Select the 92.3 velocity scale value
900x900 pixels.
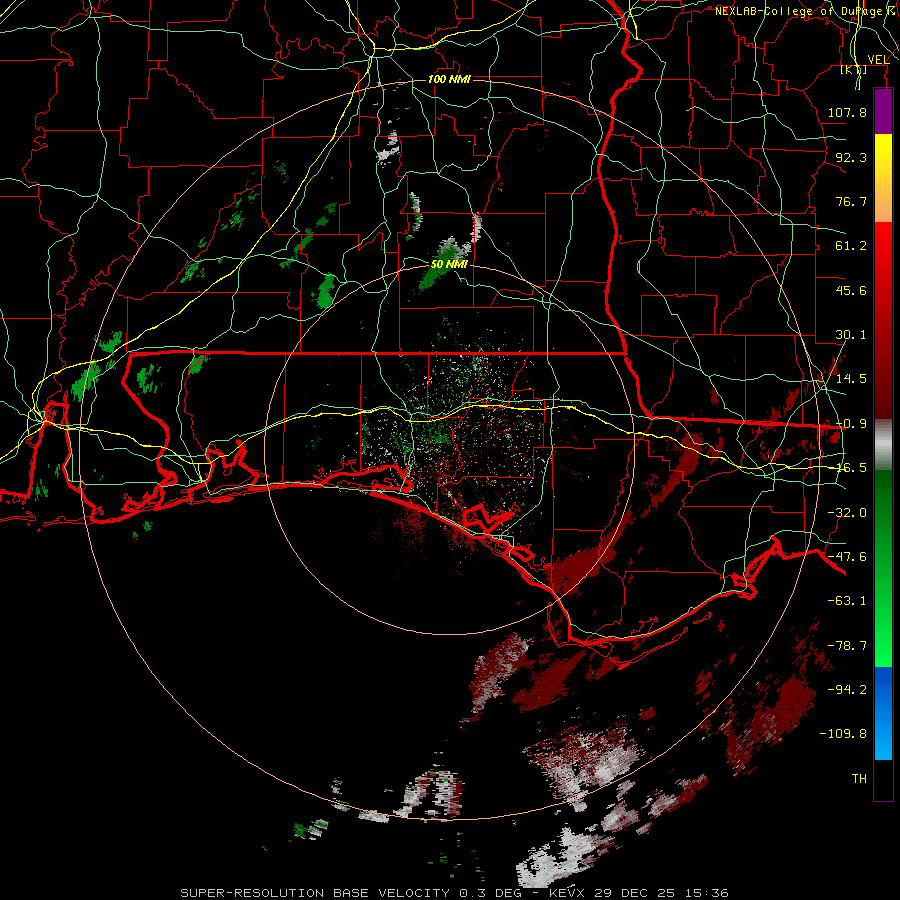point(851,157)
